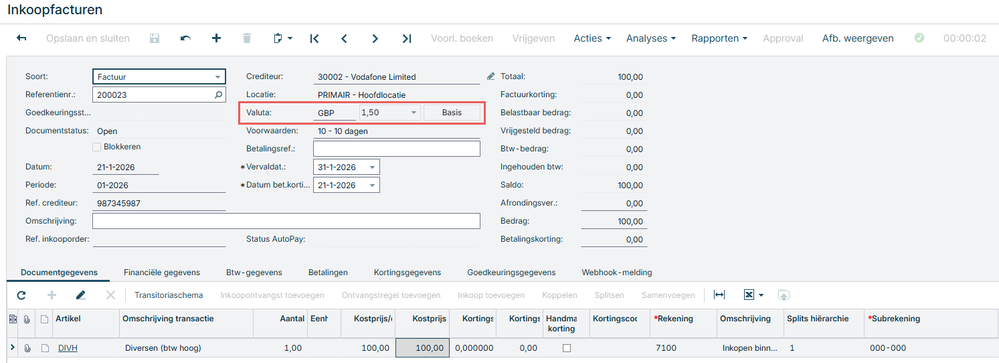999x363 pixels.
Task: Click the Datum field 21-1-2026
Action: tap(126, 167)
